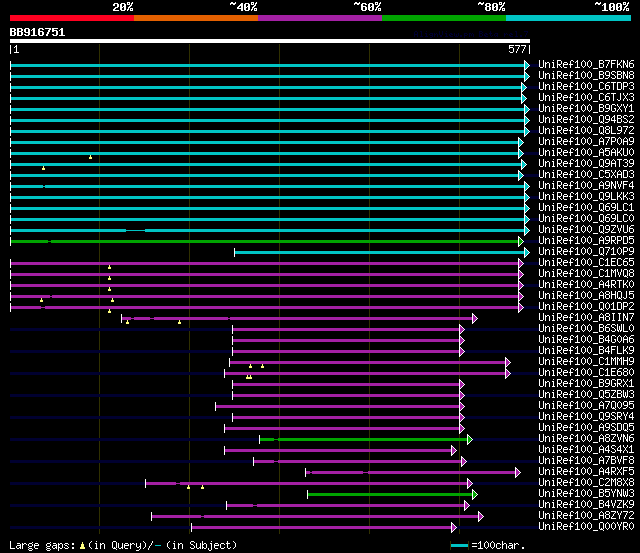Click the orange ~40% identity legend segment
640x553 pixels.
click(x=196, y=18)
